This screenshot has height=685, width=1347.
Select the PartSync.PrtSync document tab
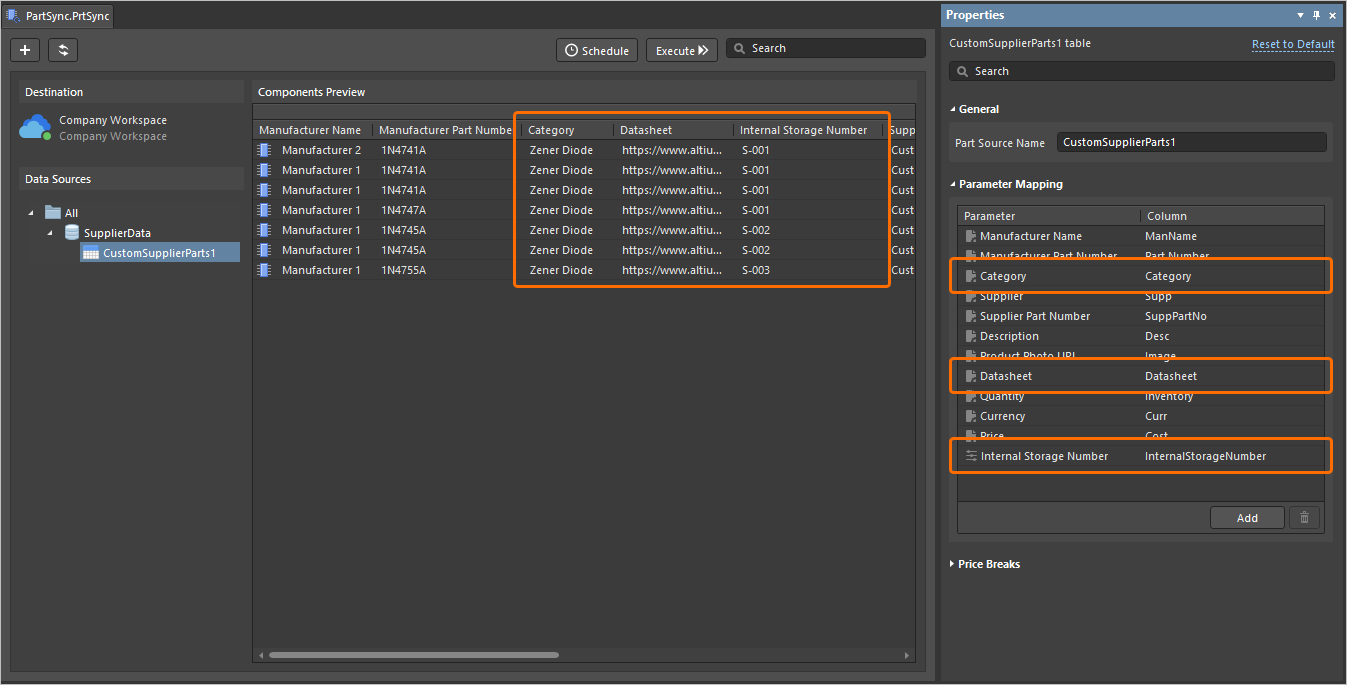[58, 16]
